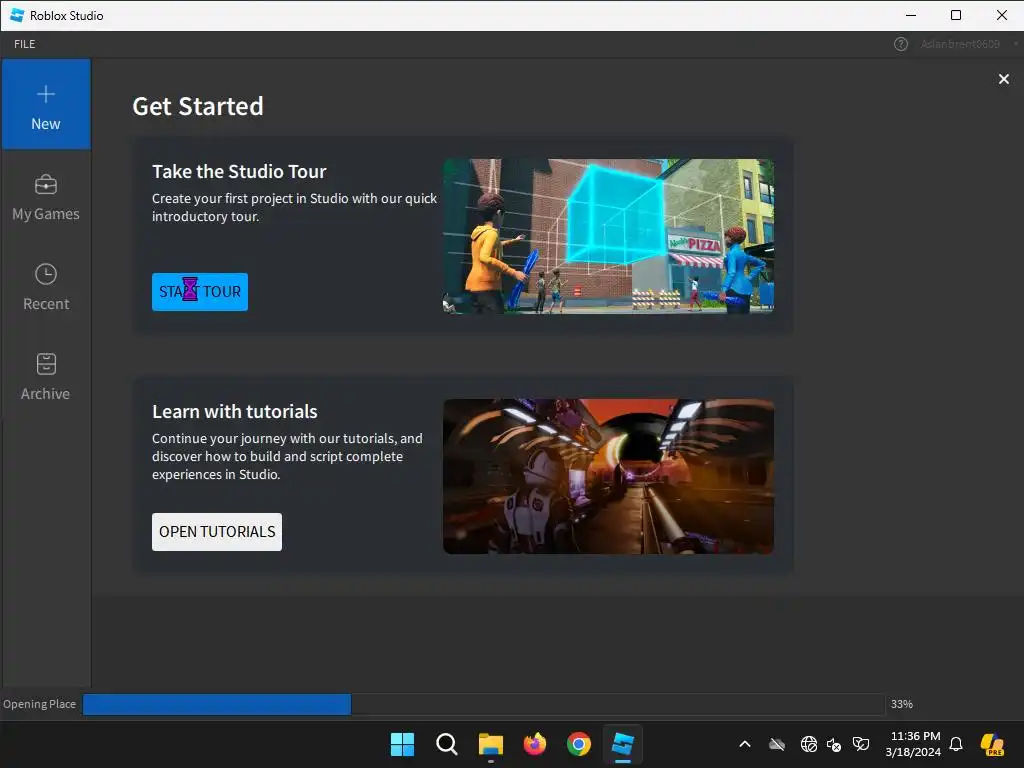Image resolution: width=1024 pixels, height=768 pixels.
Task: Launch Firefox from the taskbar
Action: [535, 744]
